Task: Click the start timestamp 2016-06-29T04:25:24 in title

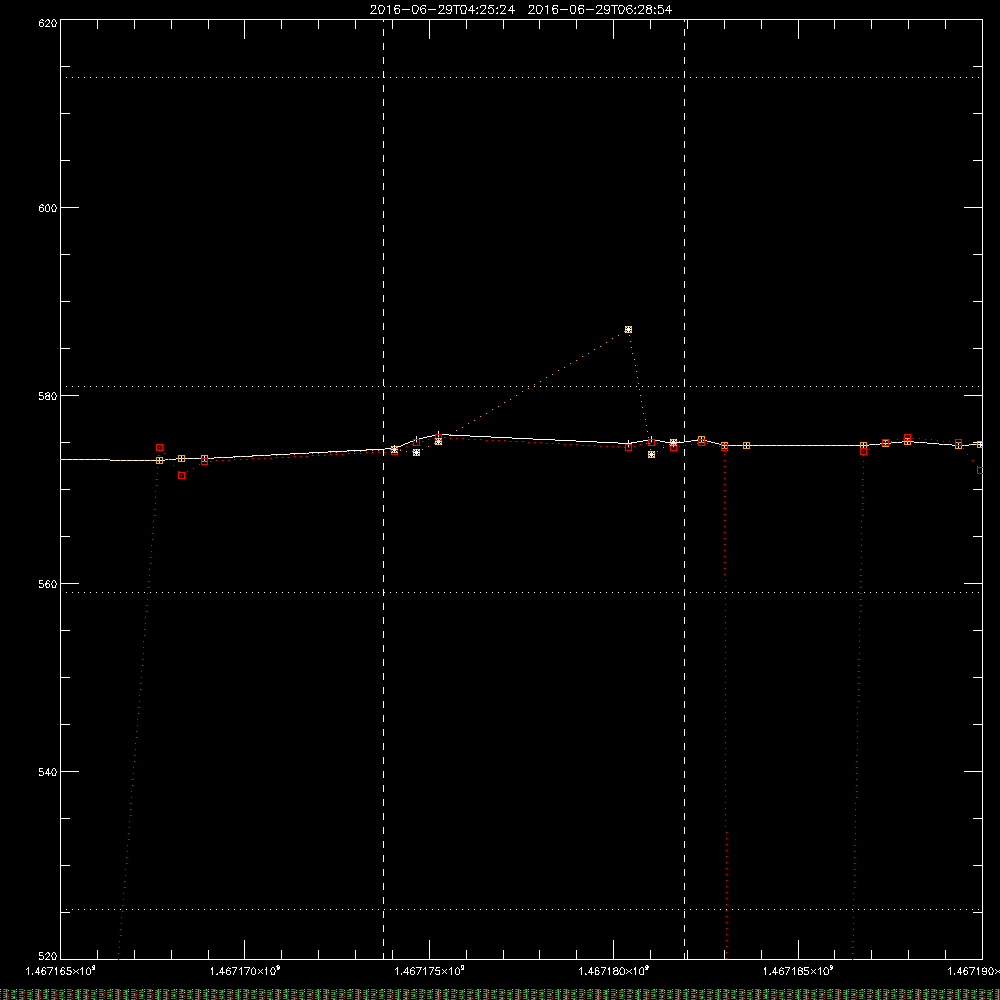Action: click(442, 10)
